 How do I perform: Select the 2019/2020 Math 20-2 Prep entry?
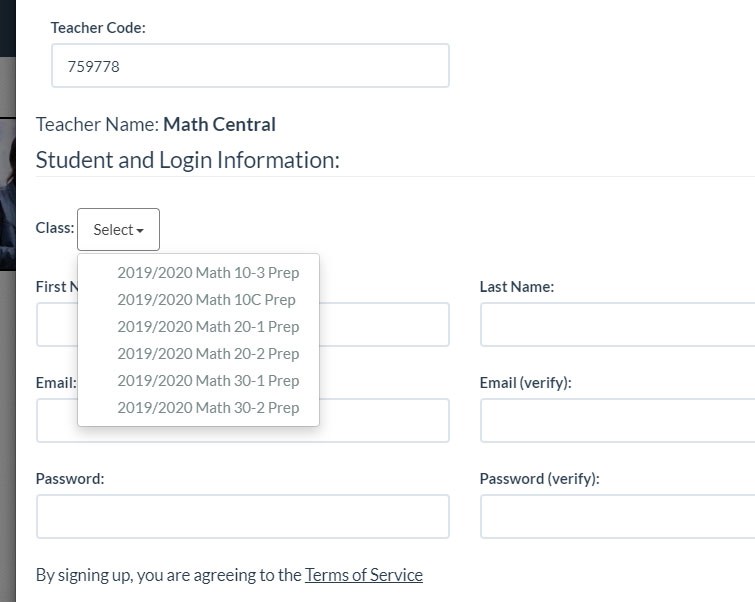point(208,353)
